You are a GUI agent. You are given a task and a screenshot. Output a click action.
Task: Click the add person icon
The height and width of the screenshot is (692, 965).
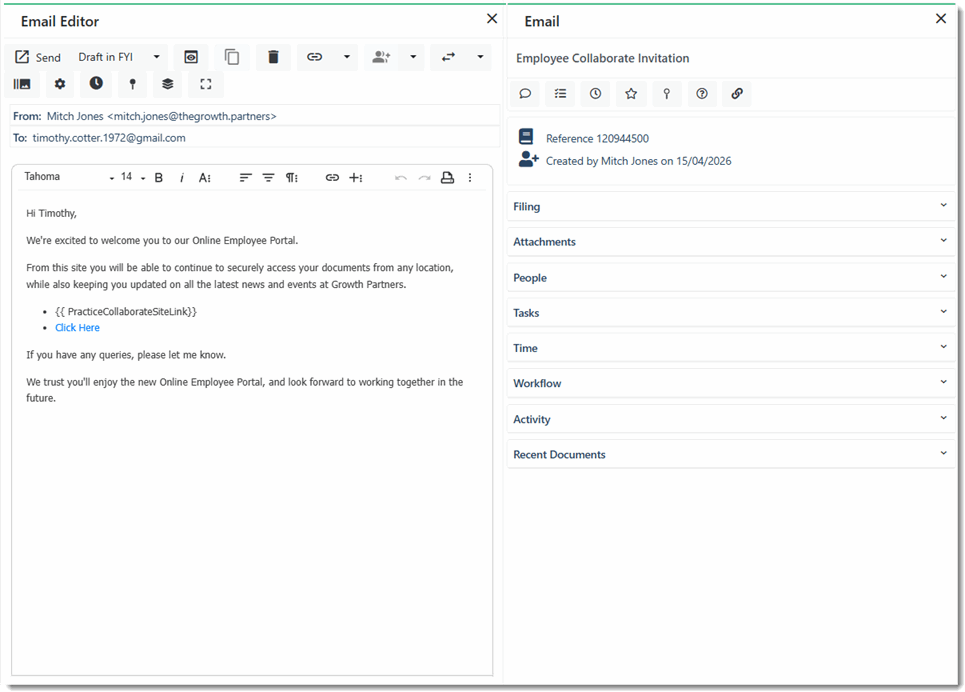[381, 57]
